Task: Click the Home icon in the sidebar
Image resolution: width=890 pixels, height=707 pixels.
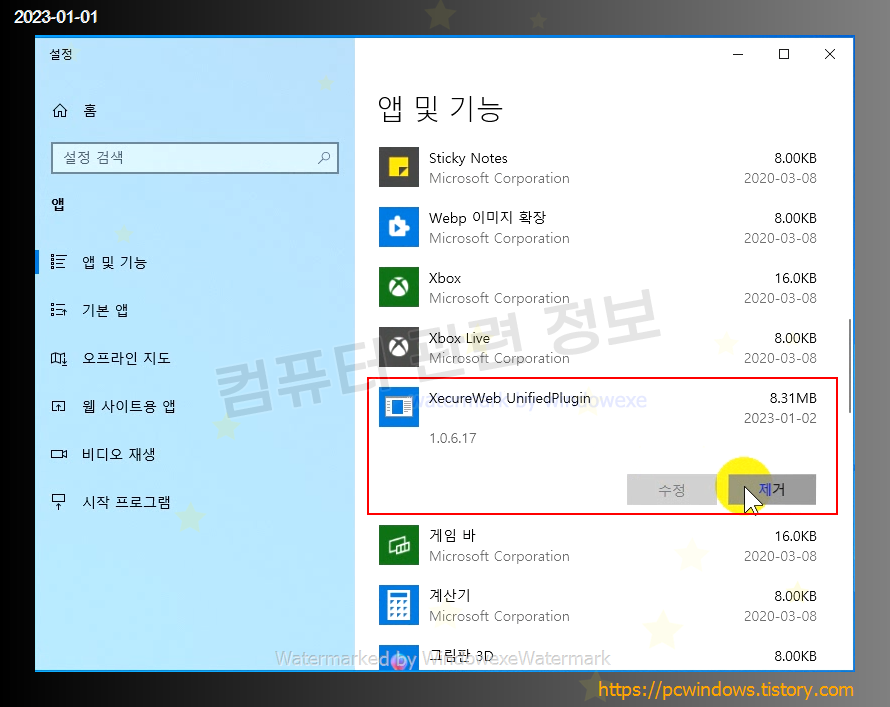Action: pos(60,111)
